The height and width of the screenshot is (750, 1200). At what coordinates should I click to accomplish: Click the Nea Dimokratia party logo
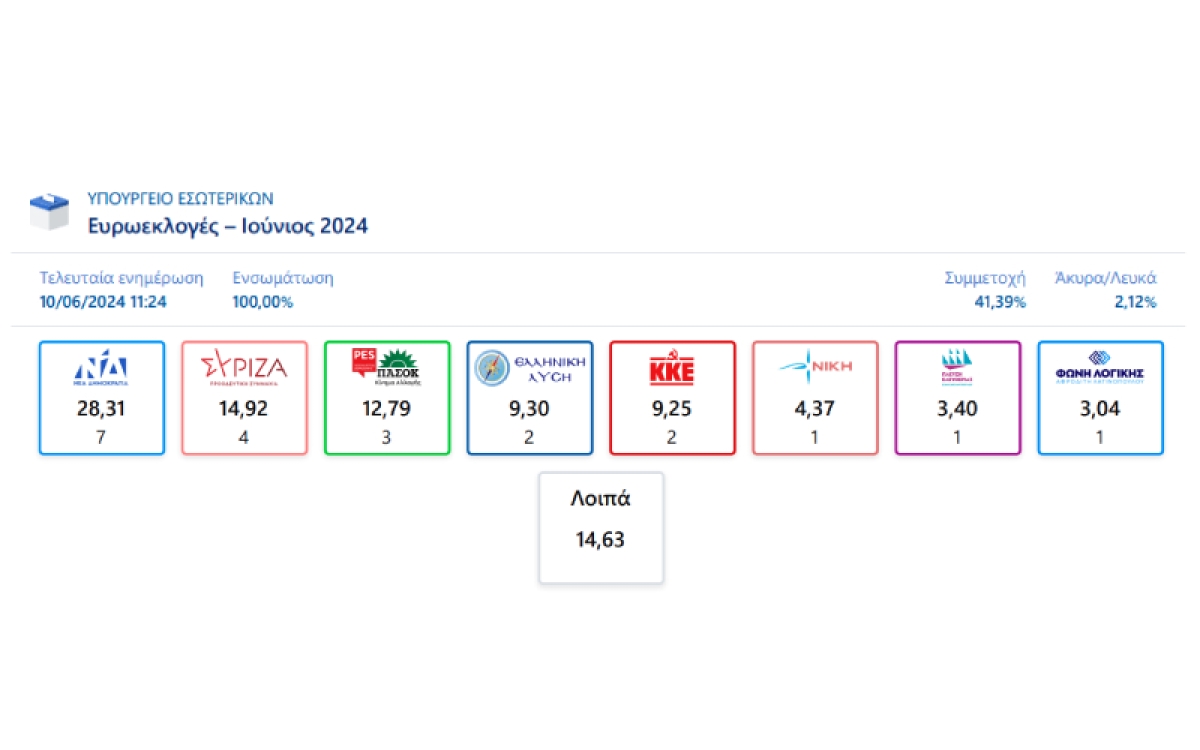click(x=102, y=369)
